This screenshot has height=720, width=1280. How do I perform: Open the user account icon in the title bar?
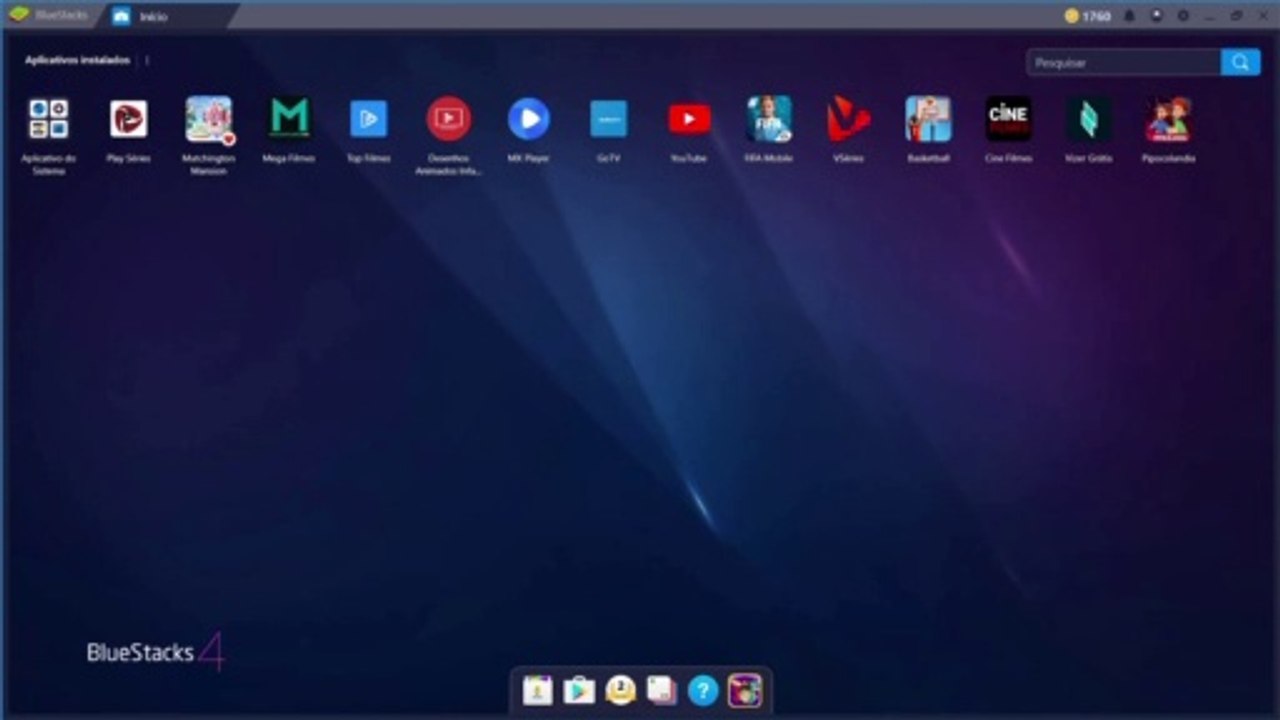pyautogui.click(x=1157, y=16)
